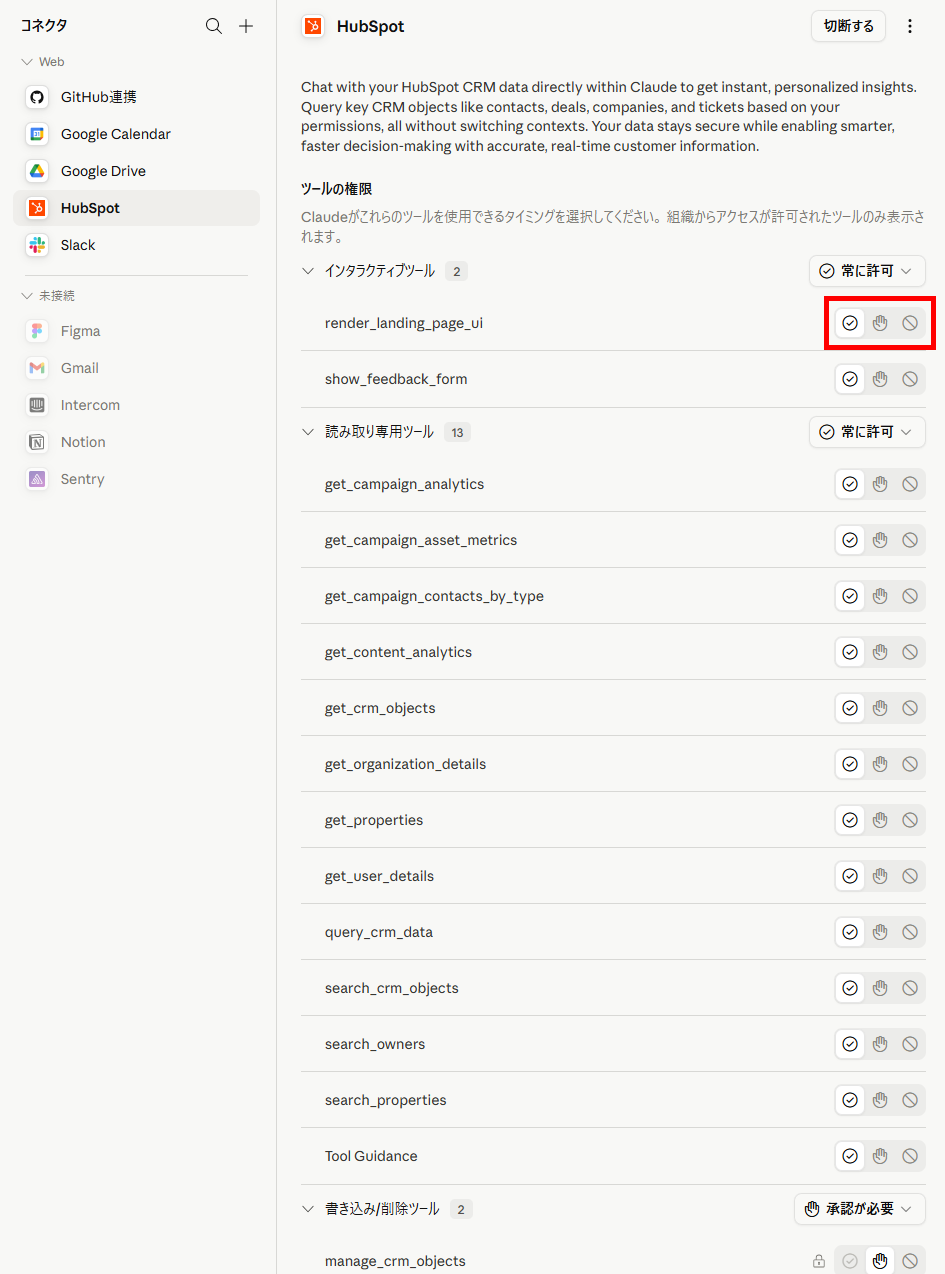
Task: Open the Slack connector
Action: coord(136,245)
